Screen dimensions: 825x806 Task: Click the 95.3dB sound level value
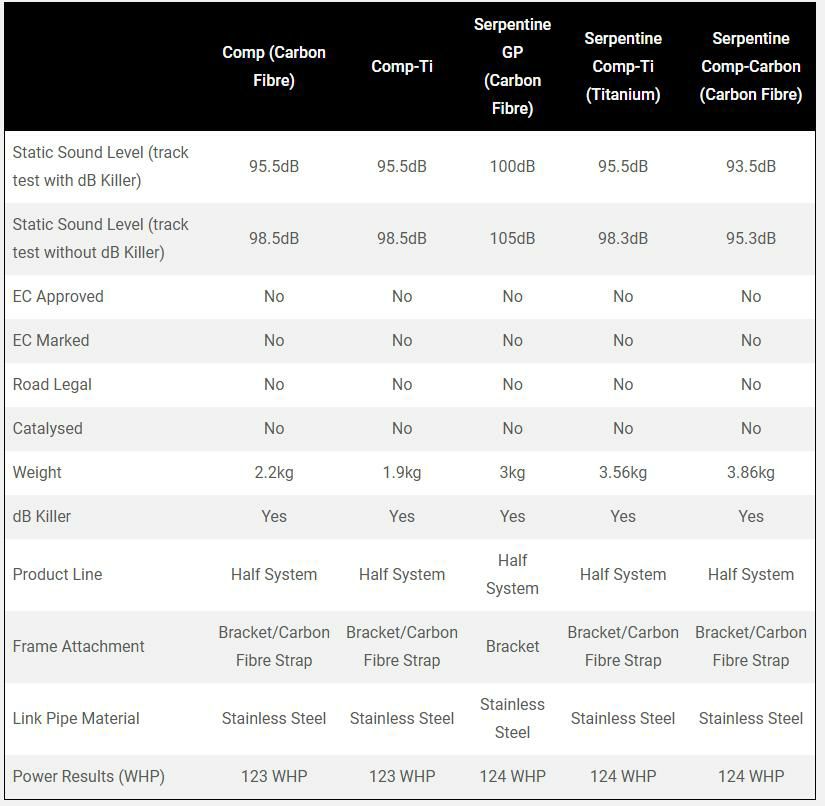(x=750, y=238)
